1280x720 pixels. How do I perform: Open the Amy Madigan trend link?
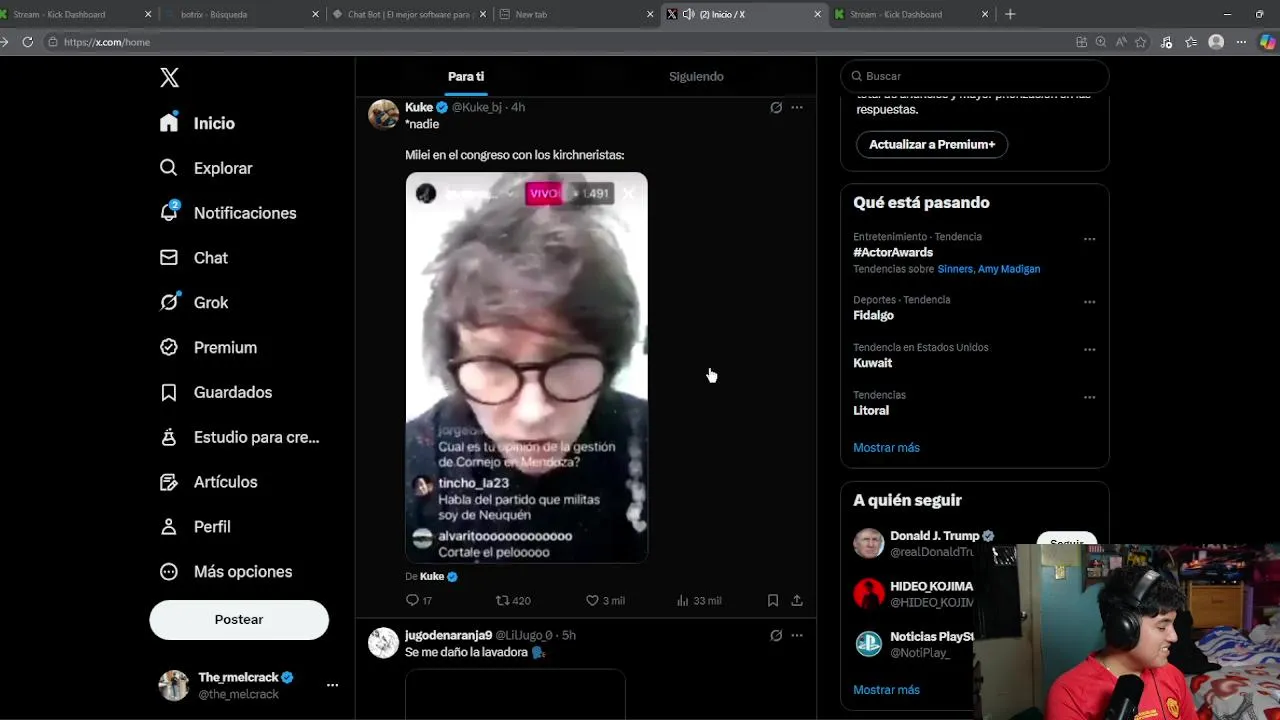point(1009,269)
